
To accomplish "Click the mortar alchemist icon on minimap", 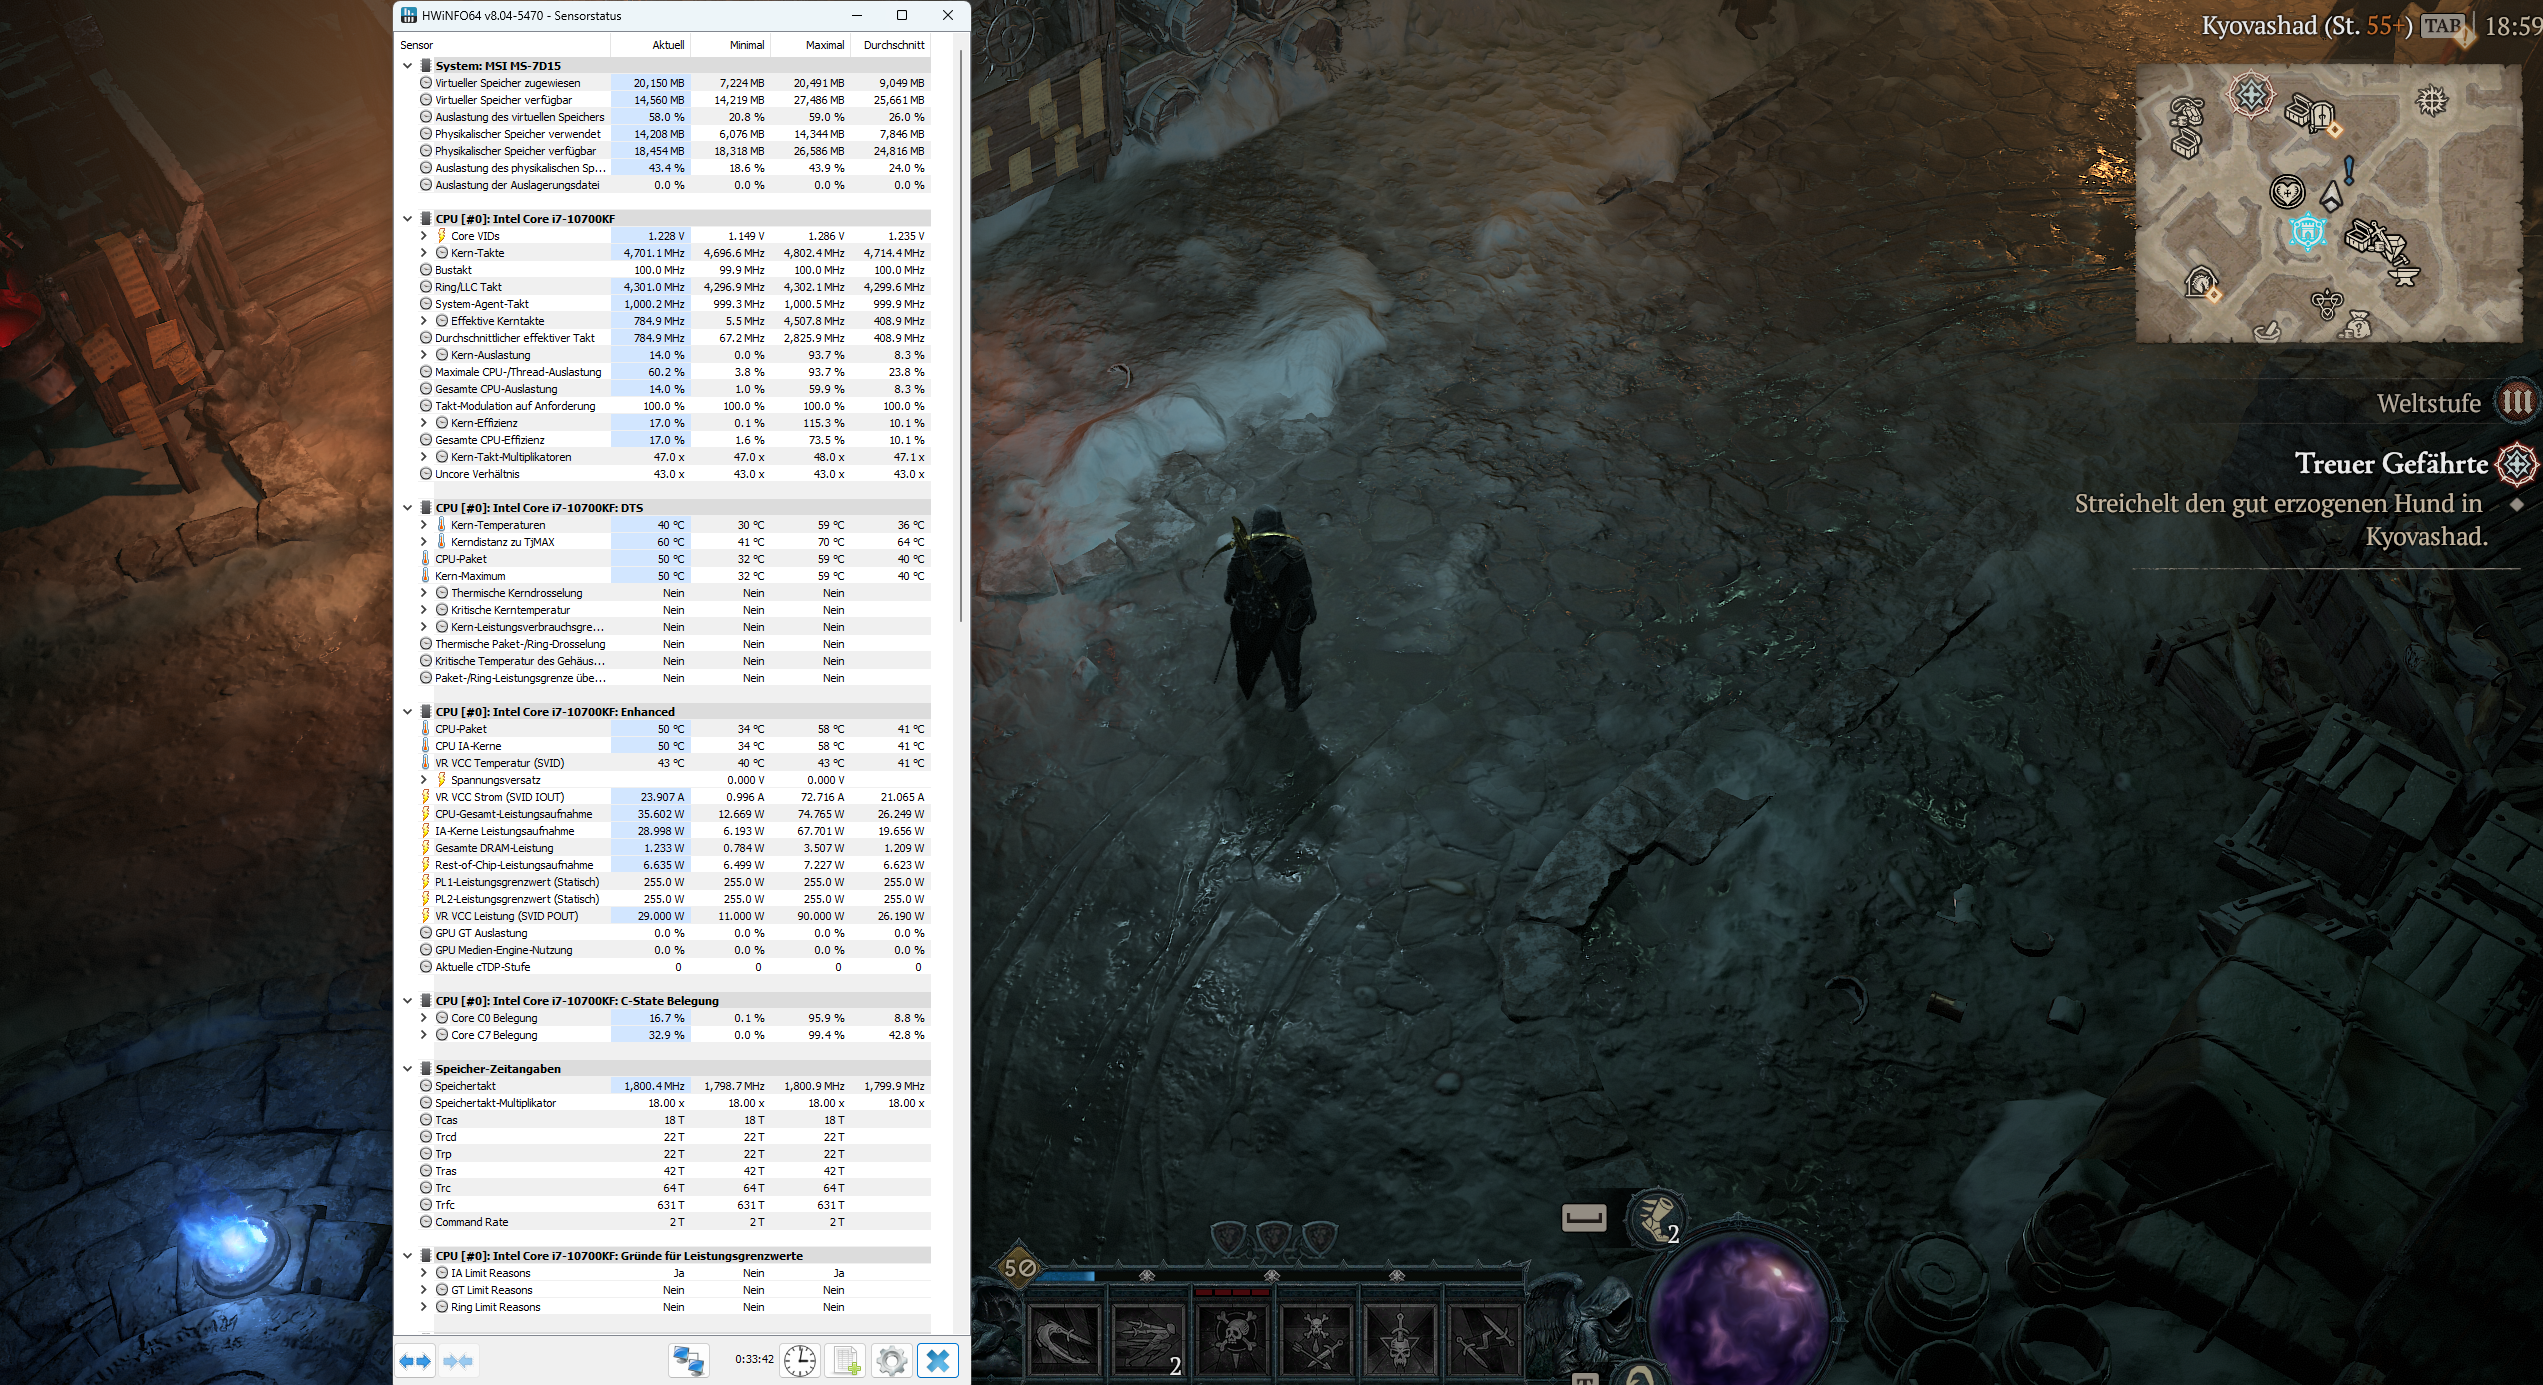I will [x=2266, y=330].
